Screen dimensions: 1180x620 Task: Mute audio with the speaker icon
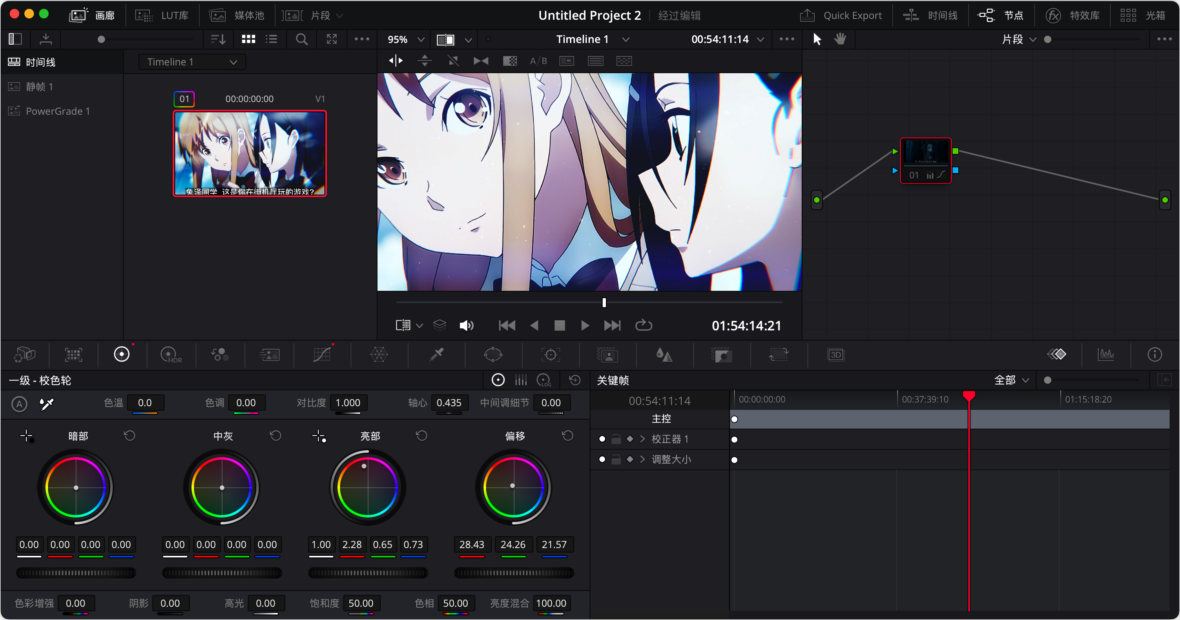pos(466,324)
